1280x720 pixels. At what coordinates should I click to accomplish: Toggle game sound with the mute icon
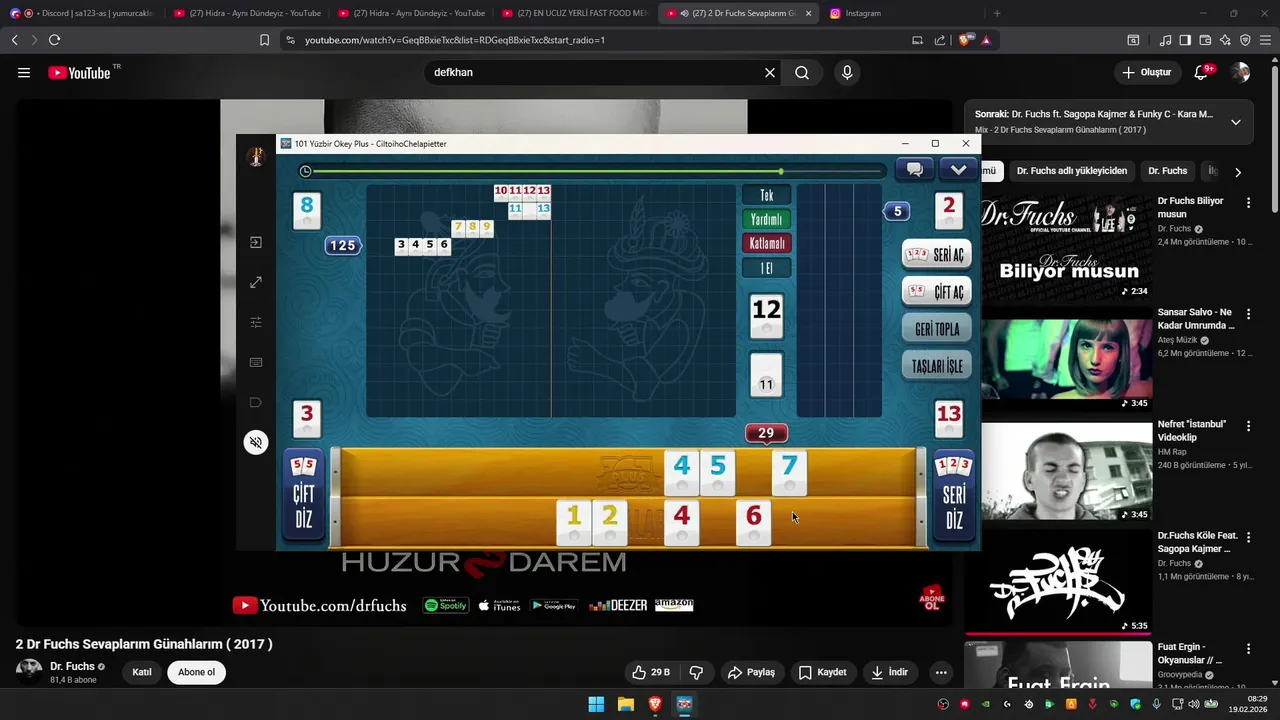pyautogui.click(x=256, y=442)
